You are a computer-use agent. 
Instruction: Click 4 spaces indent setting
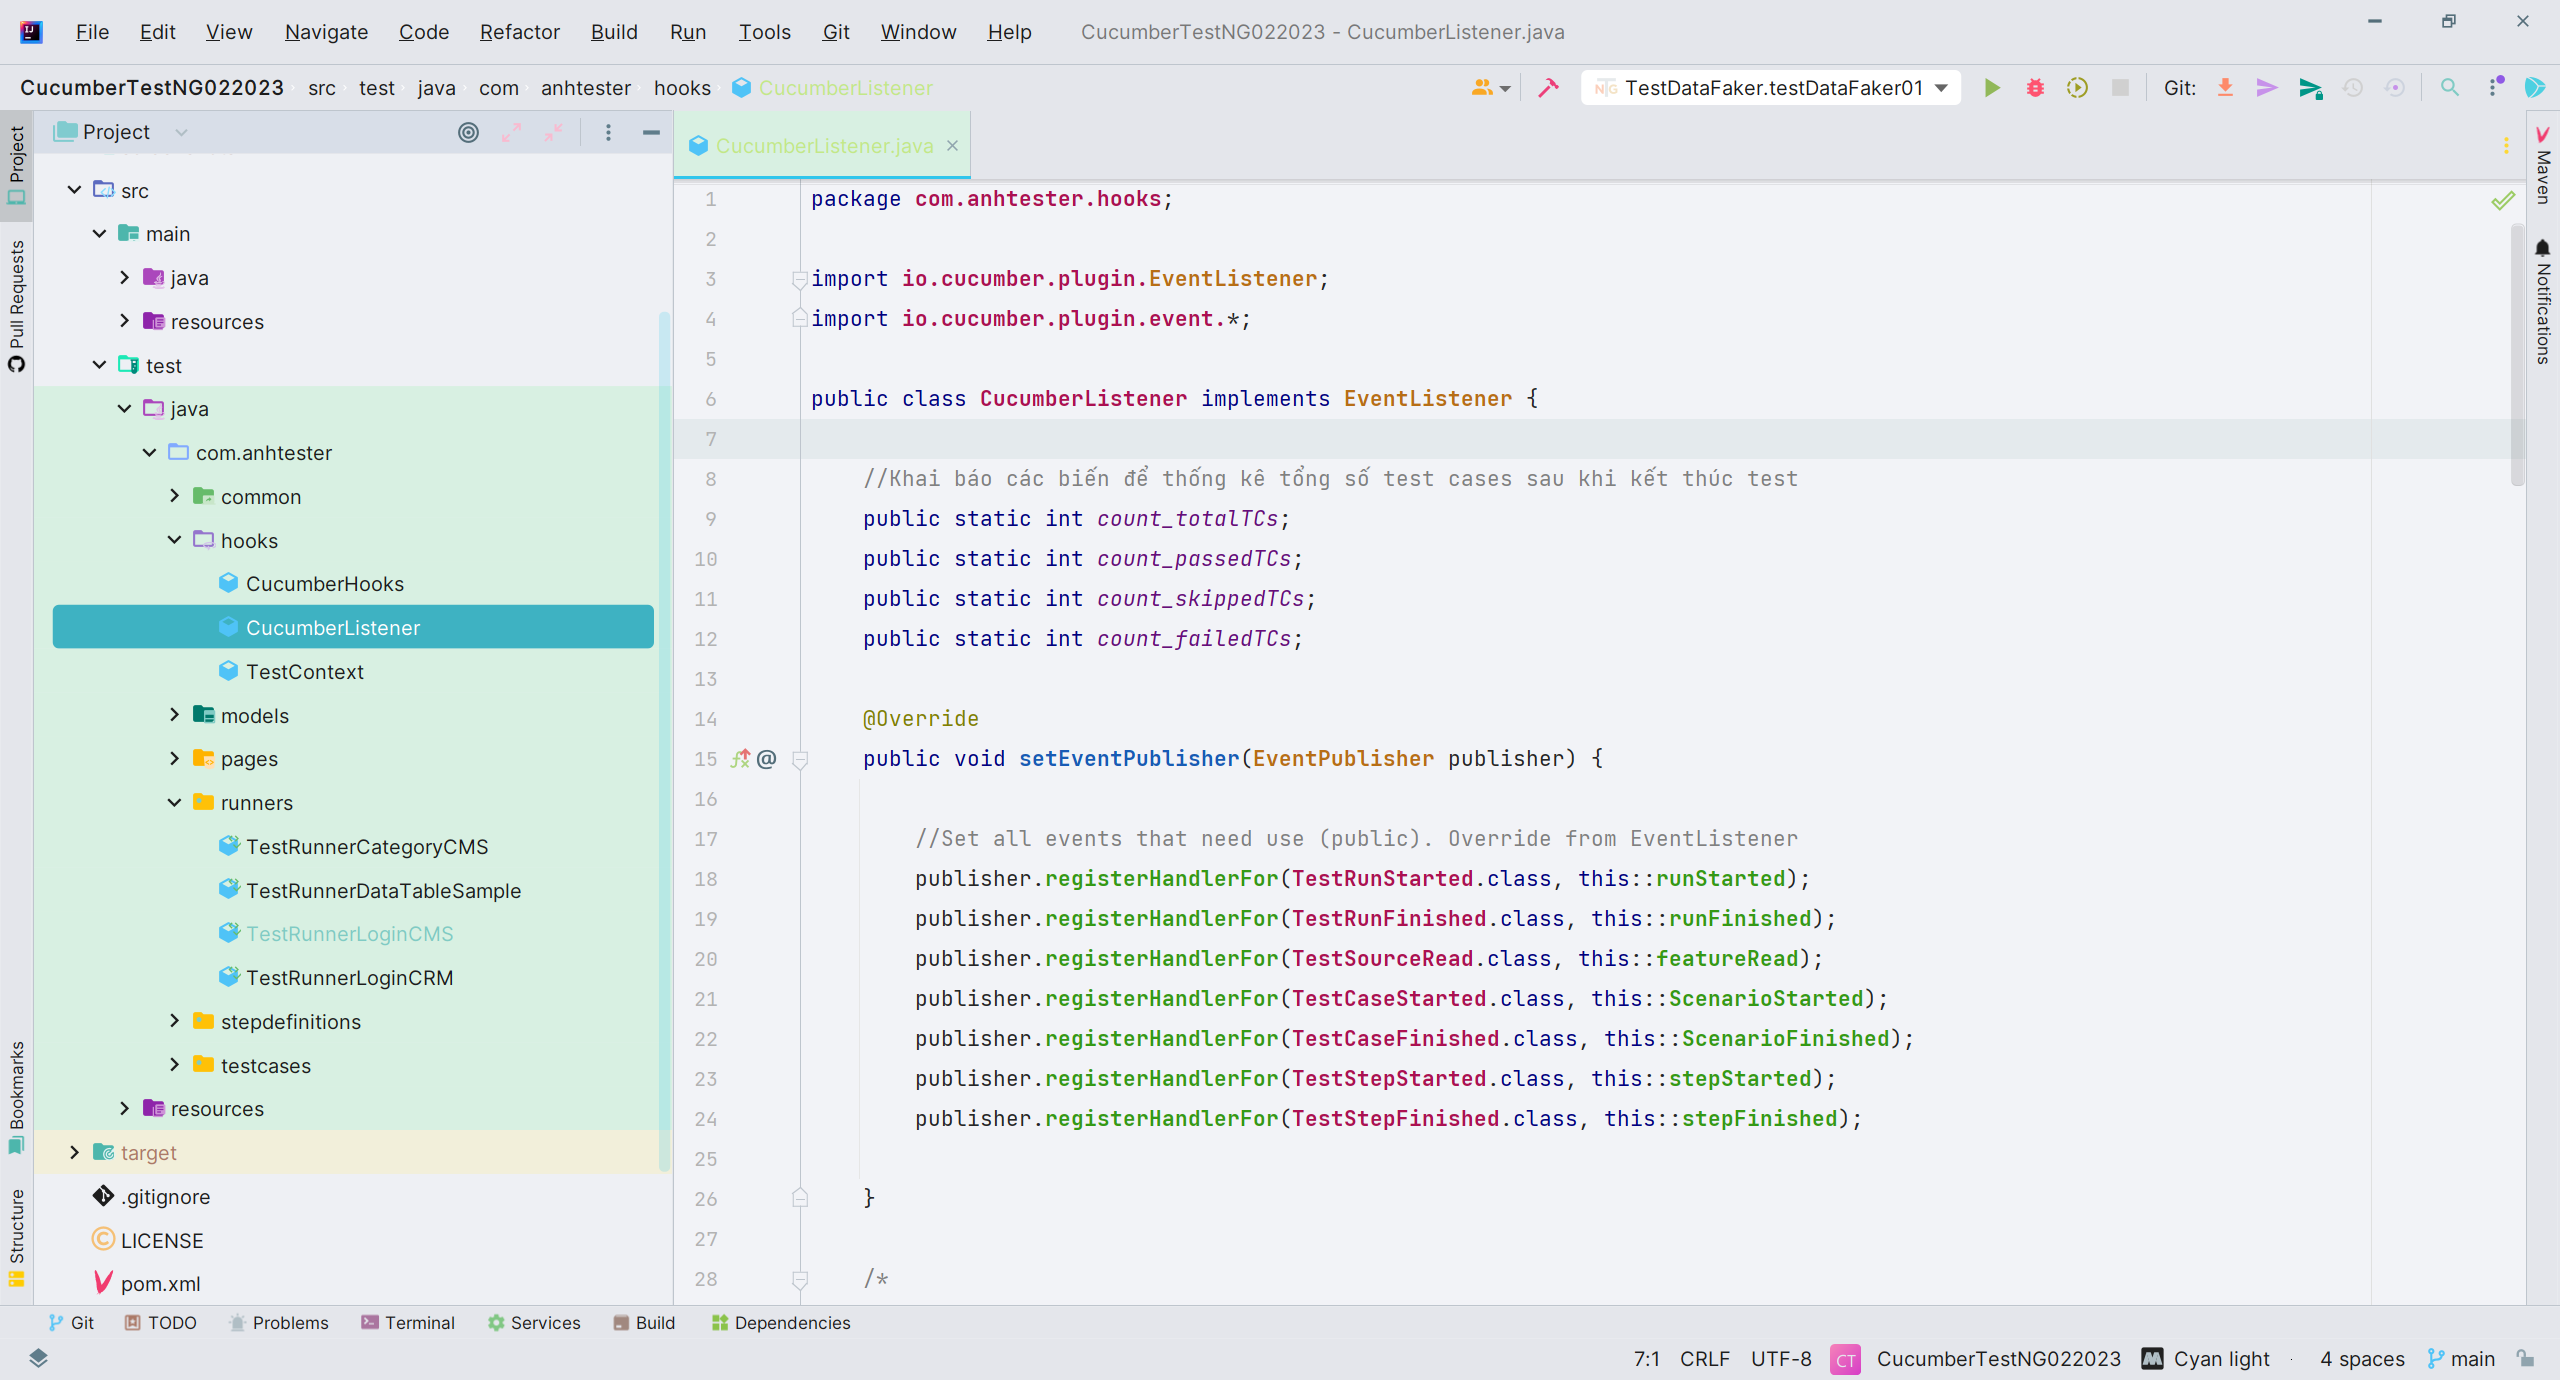[2362, 1358]
